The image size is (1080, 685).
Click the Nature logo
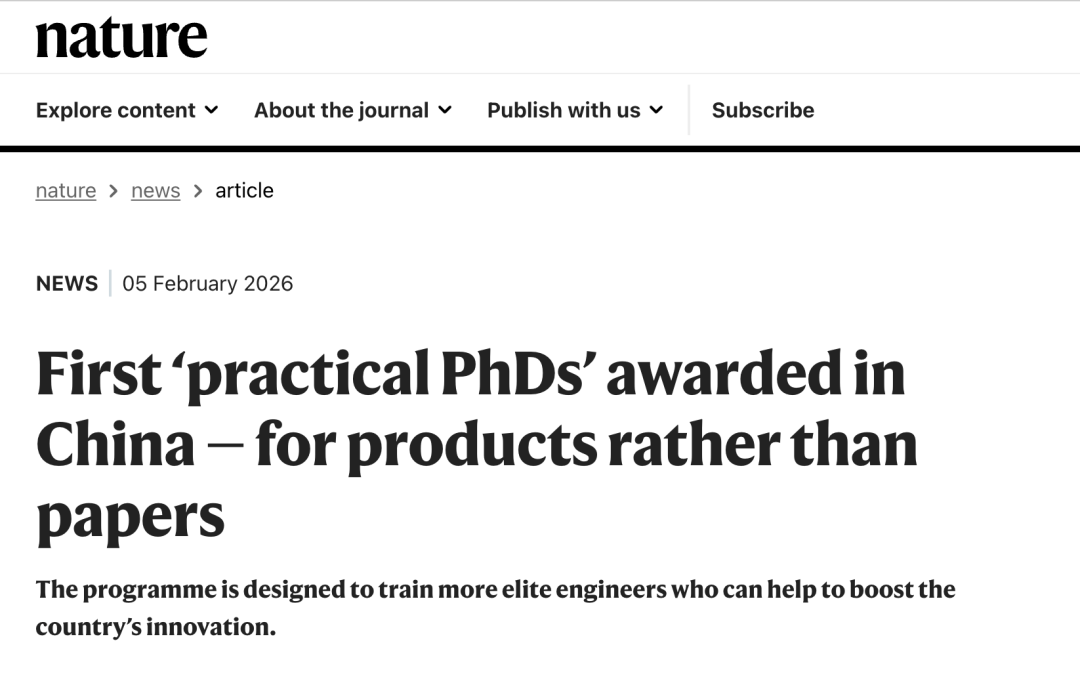click(121, 37)
